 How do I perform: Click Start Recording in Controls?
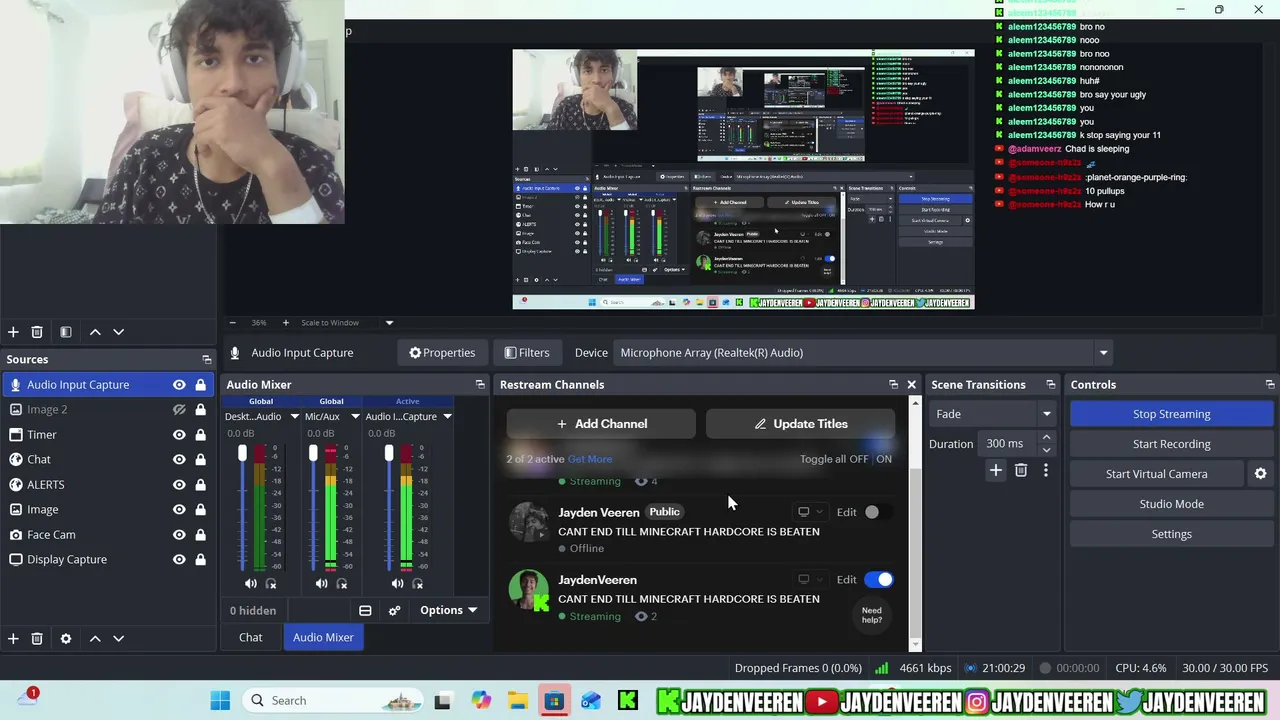tap(1171, 444)
